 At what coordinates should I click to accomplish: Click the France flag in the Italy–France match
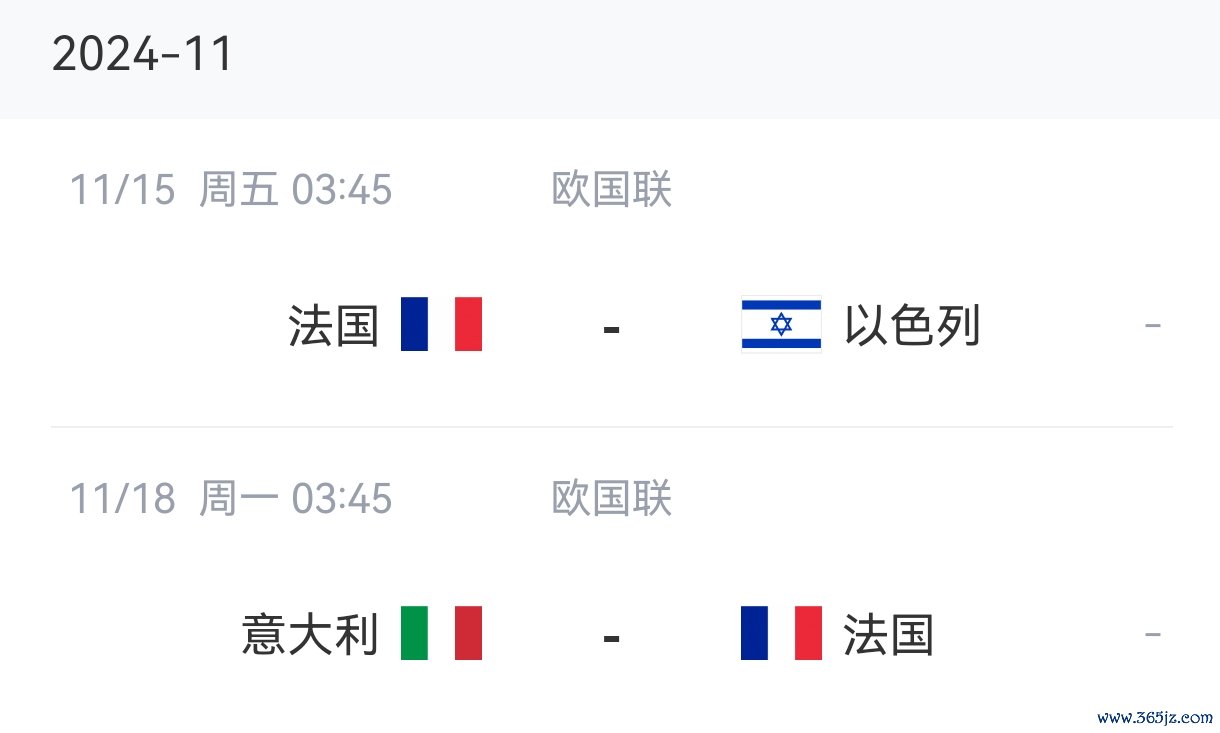coord(781,633)
